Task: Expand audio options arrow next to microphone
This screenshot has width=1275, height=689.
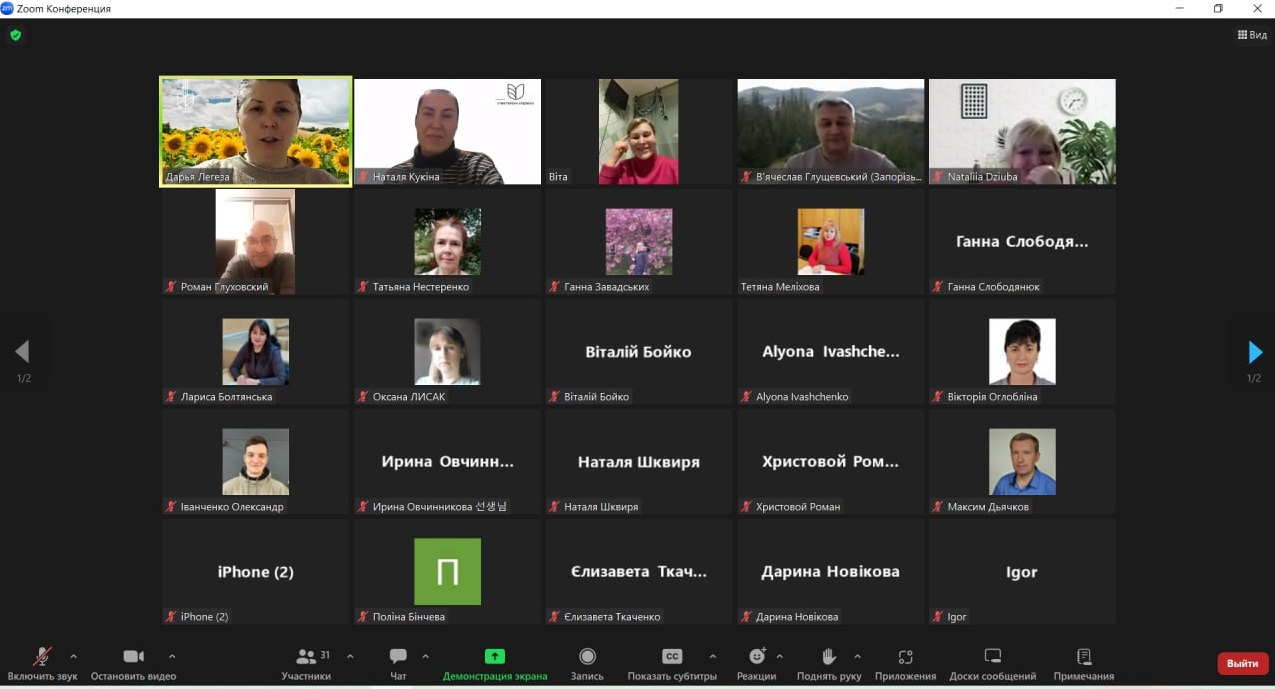Action: (73, 656)
